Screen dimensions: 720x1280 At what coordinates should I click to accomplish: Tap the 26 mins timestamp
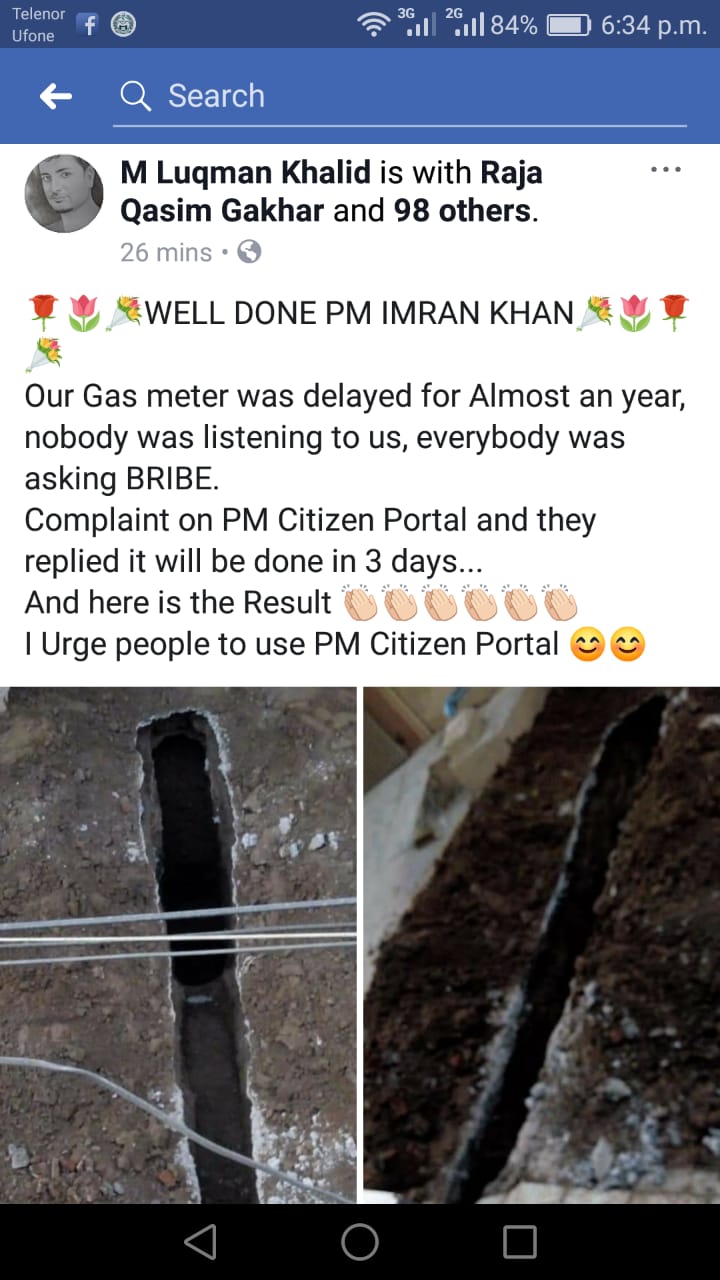166,252
